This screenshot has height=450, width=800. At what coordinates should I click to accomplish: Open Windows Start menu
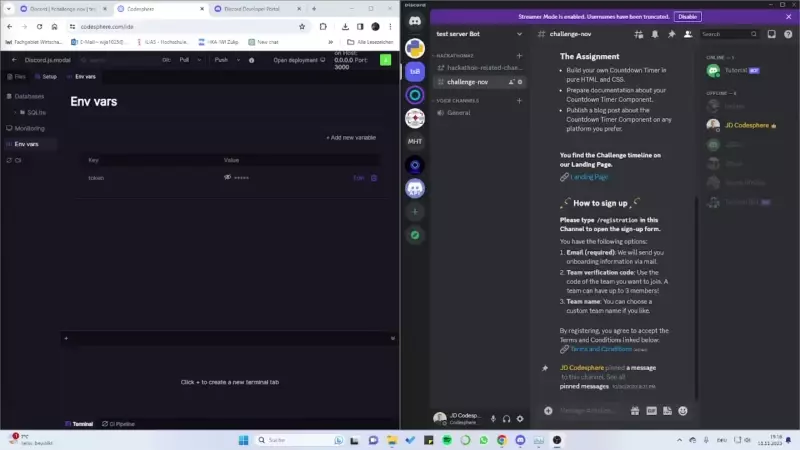[x=243, y=440]
